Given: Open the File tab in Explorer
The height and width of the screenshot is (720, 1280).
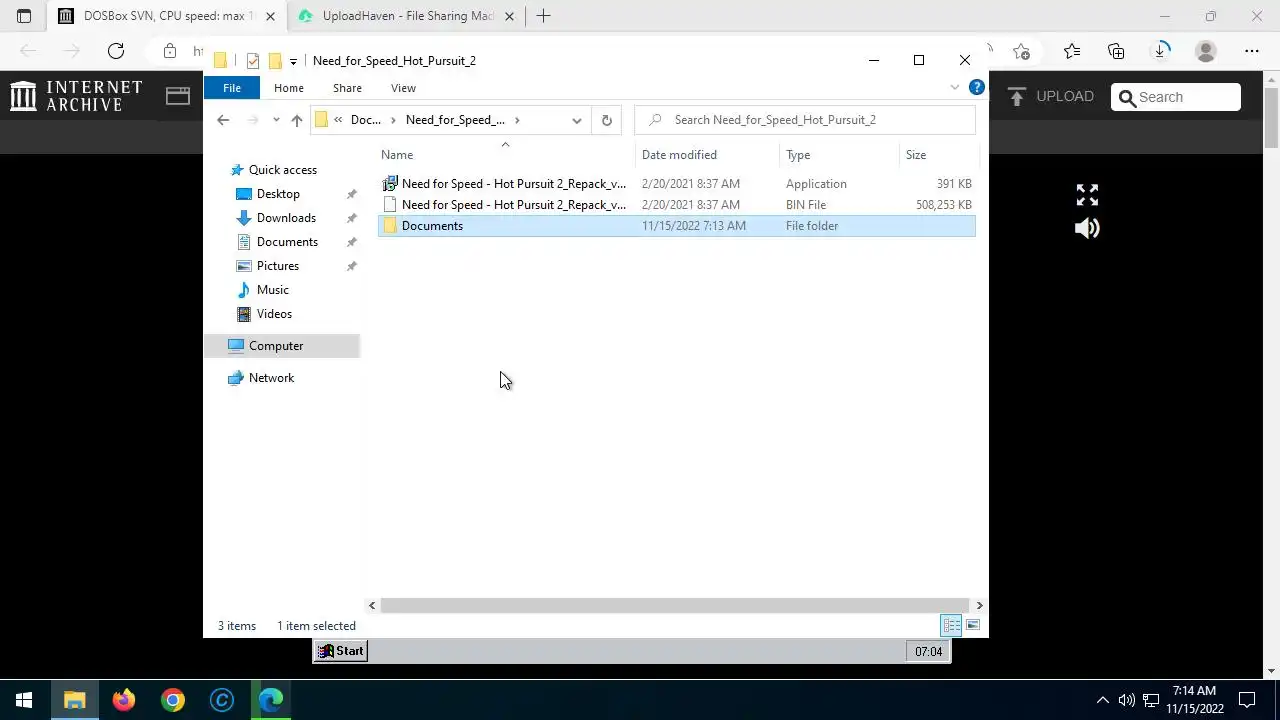Looking at the screenshot, I should click(x=231, y=88).
